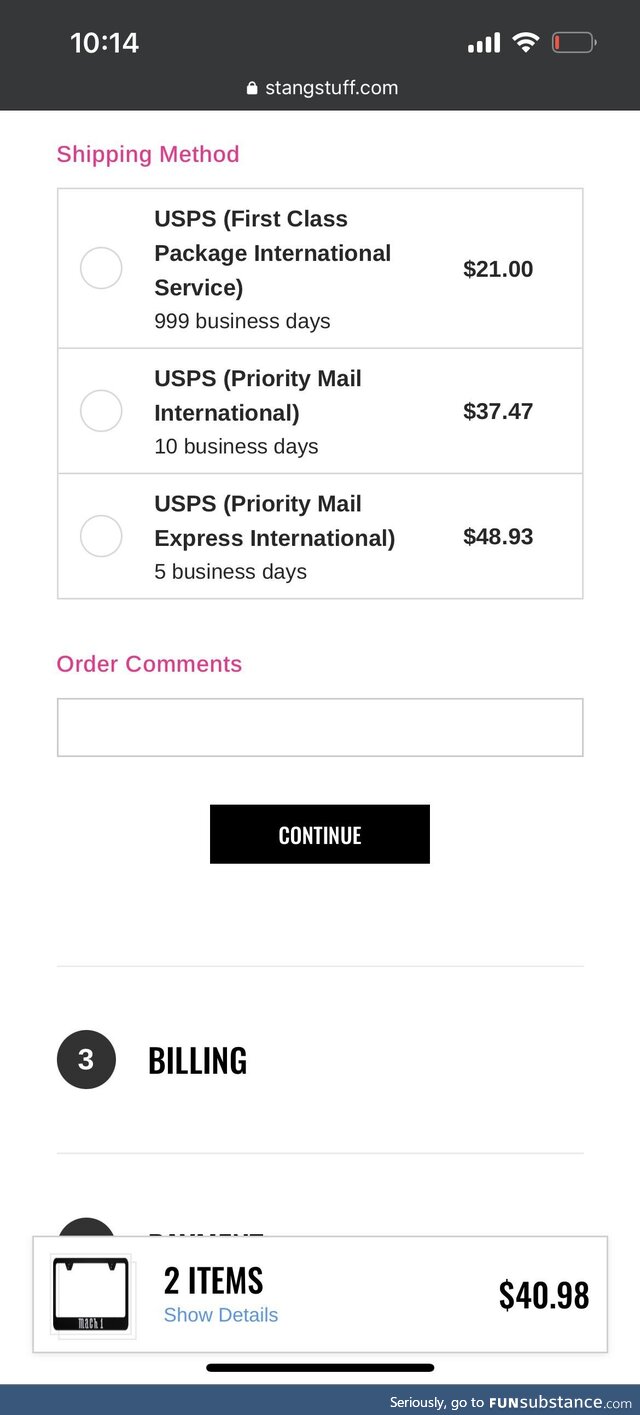Screen dimensions: 640x1415
Task: Tap the padlock icon beside stangstuff.com
Action: pos(252,89)
